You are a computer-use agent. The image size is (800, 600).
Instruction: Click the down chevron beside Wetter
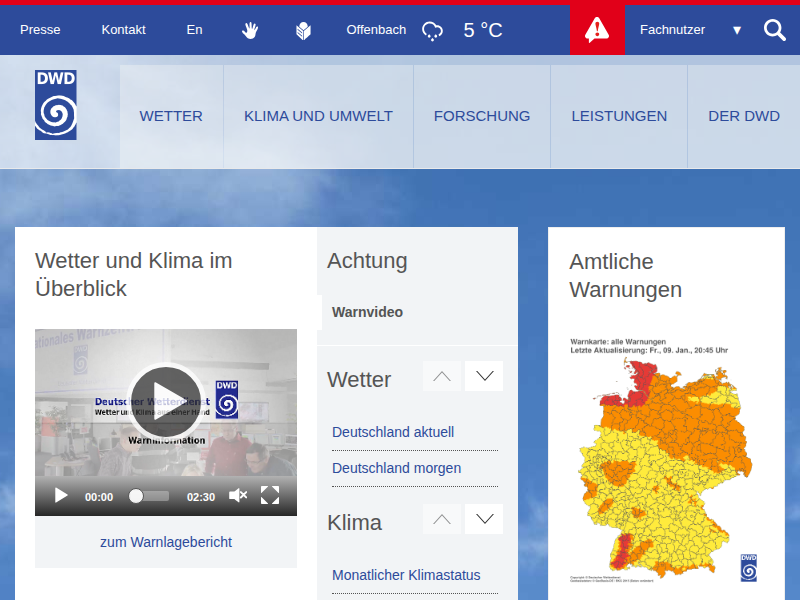tap(485, 377)
